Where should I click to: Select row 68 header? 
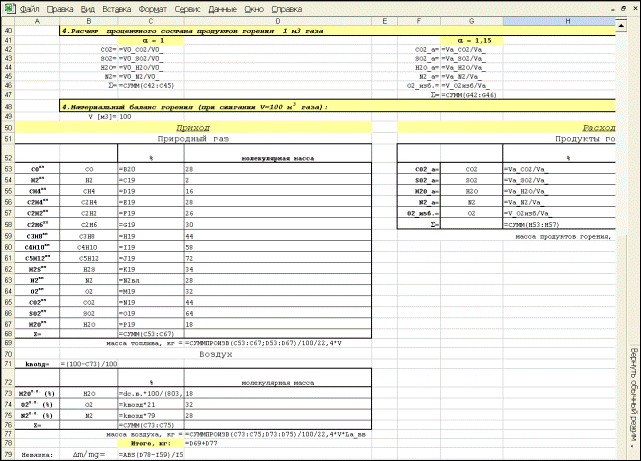[x=8, y=334]
